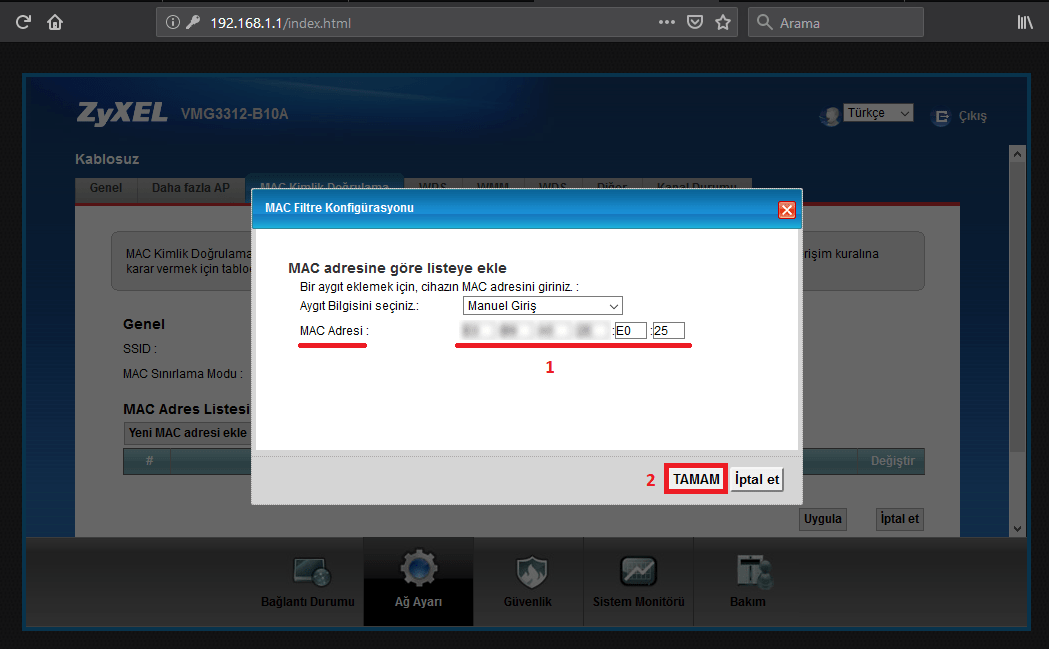Open the browser library icon
This screenshot has width=1049, height=649.
(1025, 23)
